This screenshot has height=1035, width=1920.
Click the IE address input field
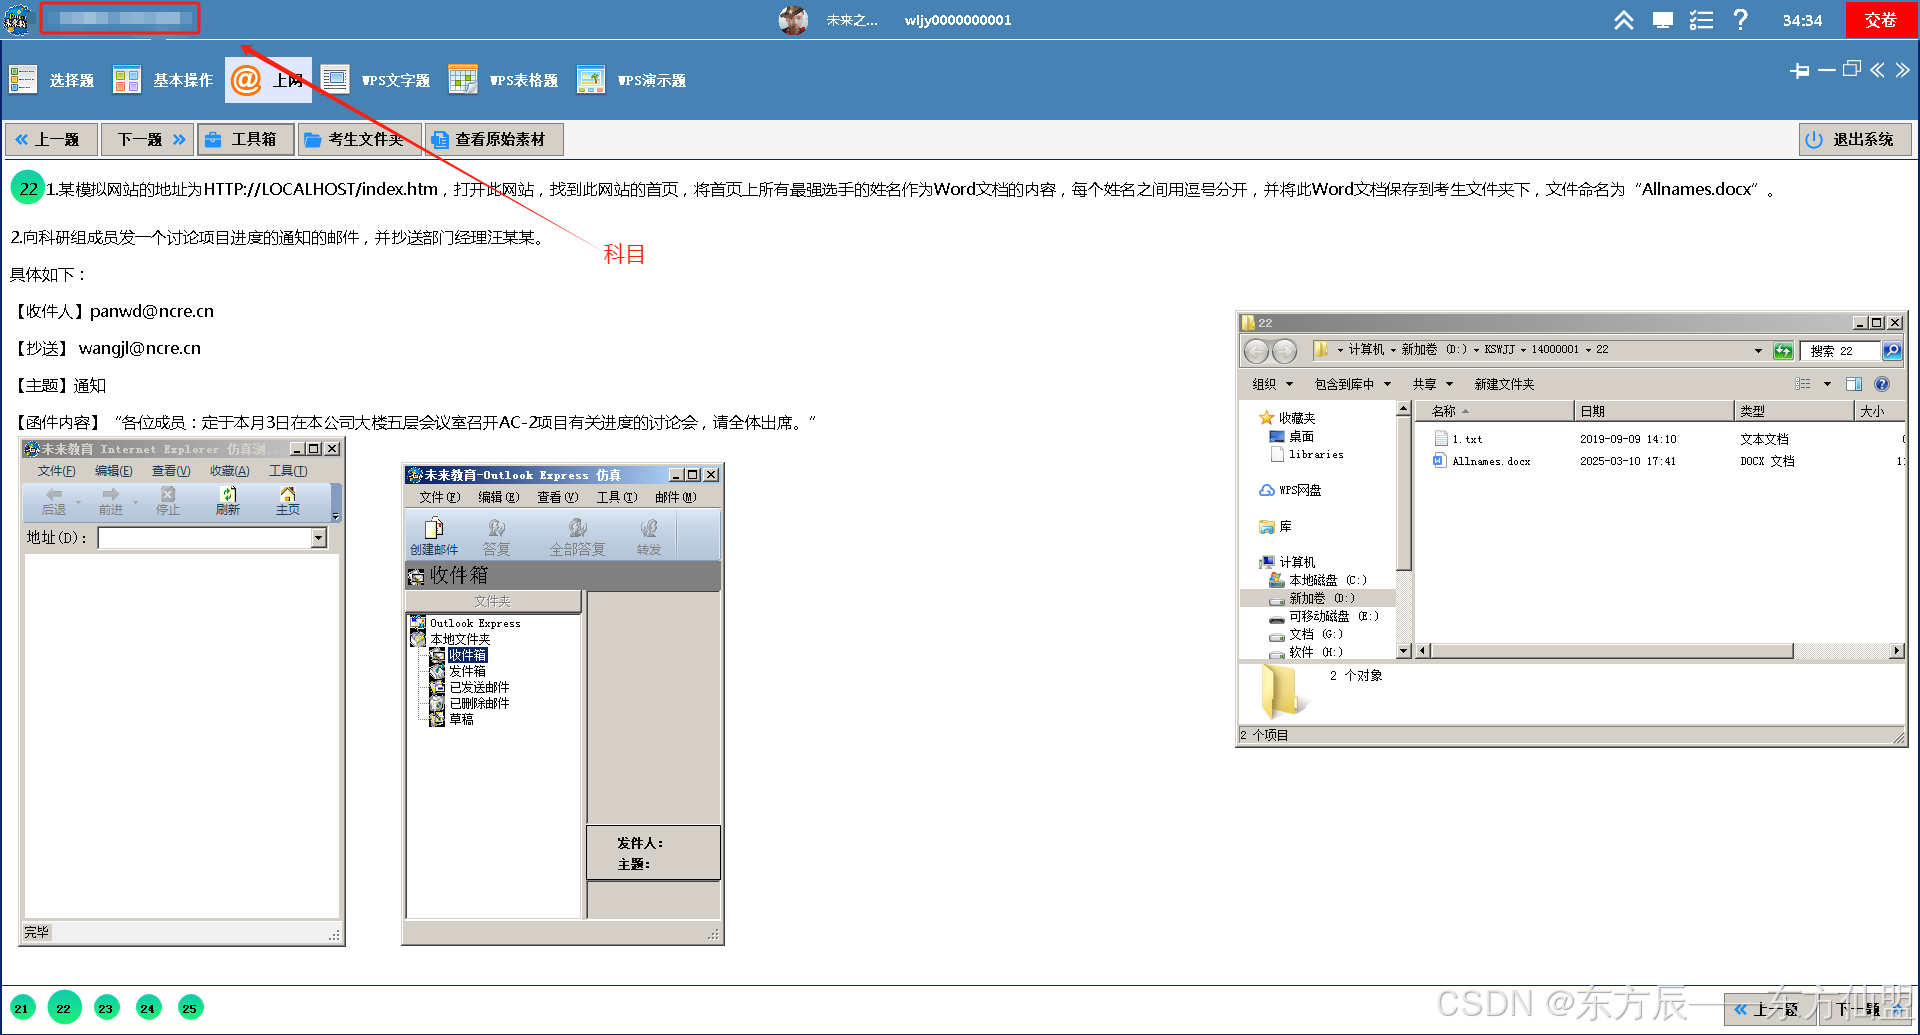[205, 538]
